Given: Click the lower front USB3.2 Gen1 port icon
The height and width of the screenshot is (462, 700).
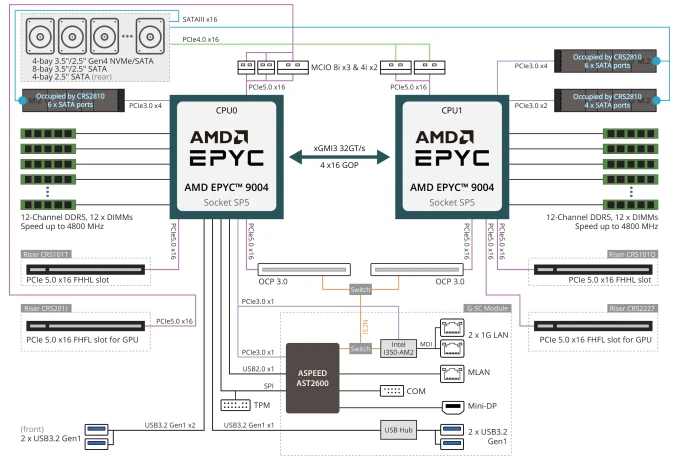Looking at the screenshot, I should click(96, 443).
